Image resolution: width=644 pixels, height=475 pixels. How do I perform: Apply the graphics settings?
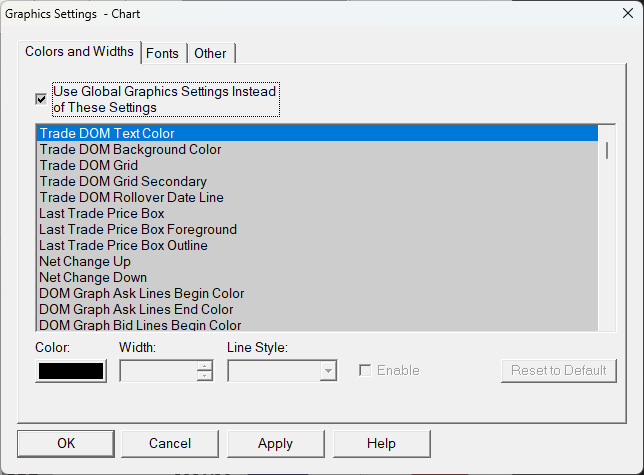tap(275, 443)
